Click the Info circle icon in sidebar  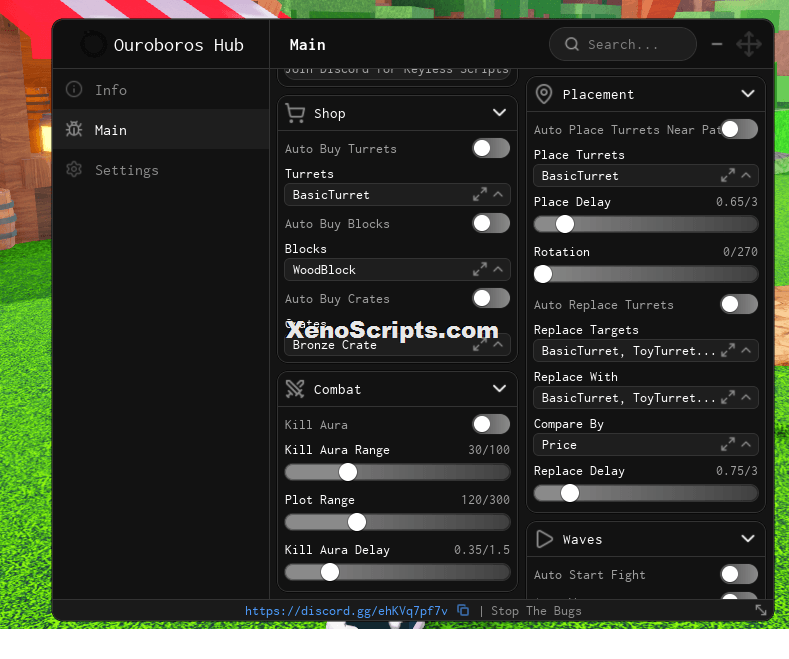(74, 90)
